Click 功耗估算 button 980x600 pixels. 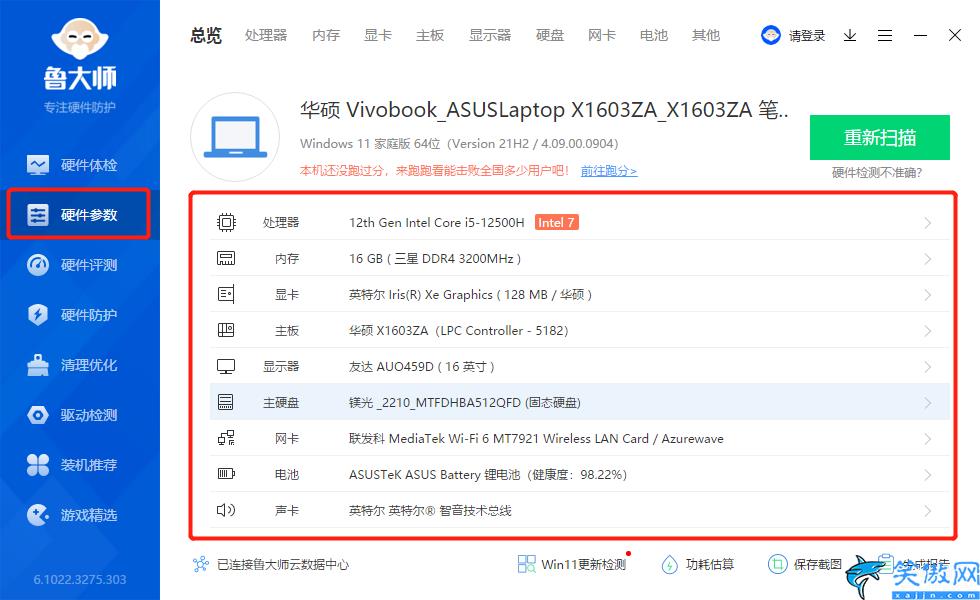[697, 564]
